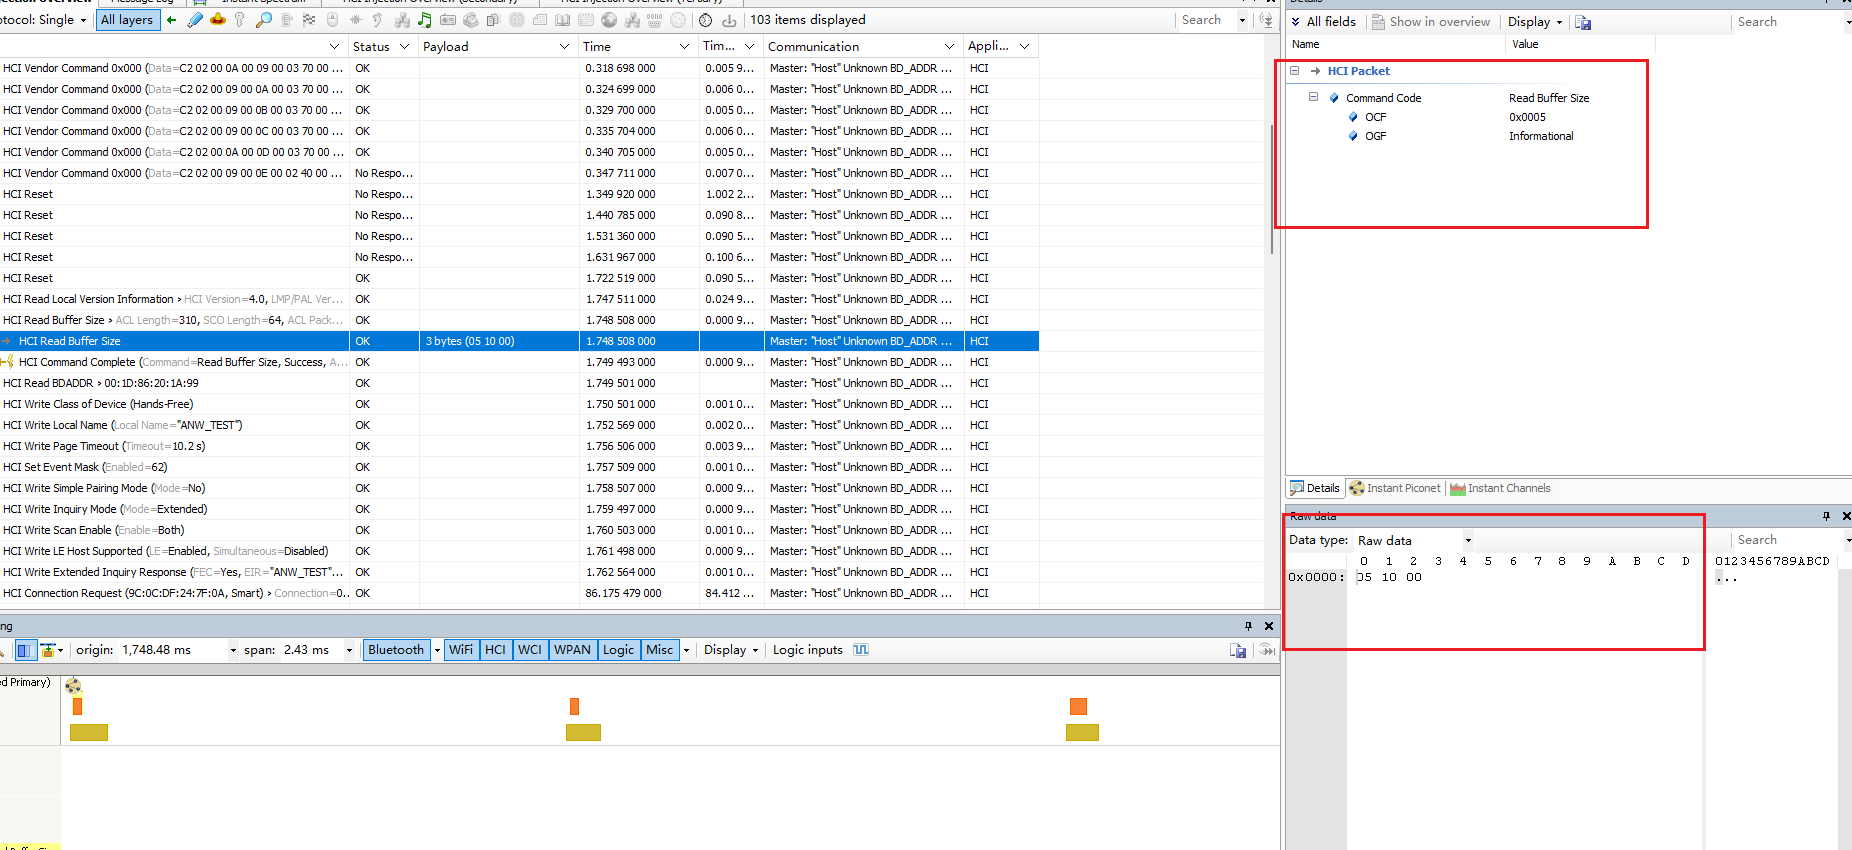Toggle the Logic filter button
1852x850 pixels.
pyautogui.click(x=618, y=650)
